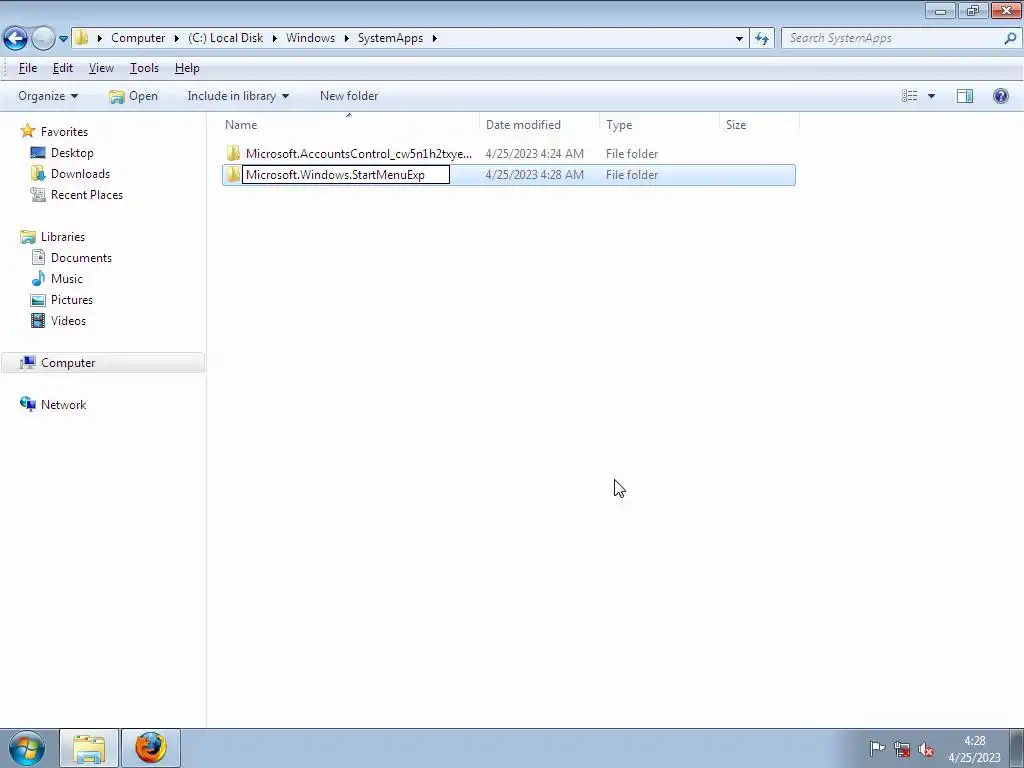Screen dimensions: 1024x768
Task: Open the address bar history dropdown
Action: tap(739, 39)
